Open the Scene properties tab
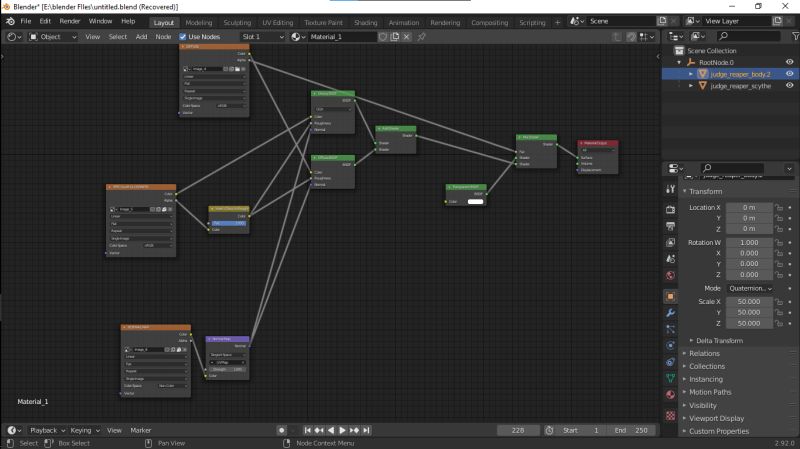The width and height of the screenshot is (800, 449). pos(670,259)
